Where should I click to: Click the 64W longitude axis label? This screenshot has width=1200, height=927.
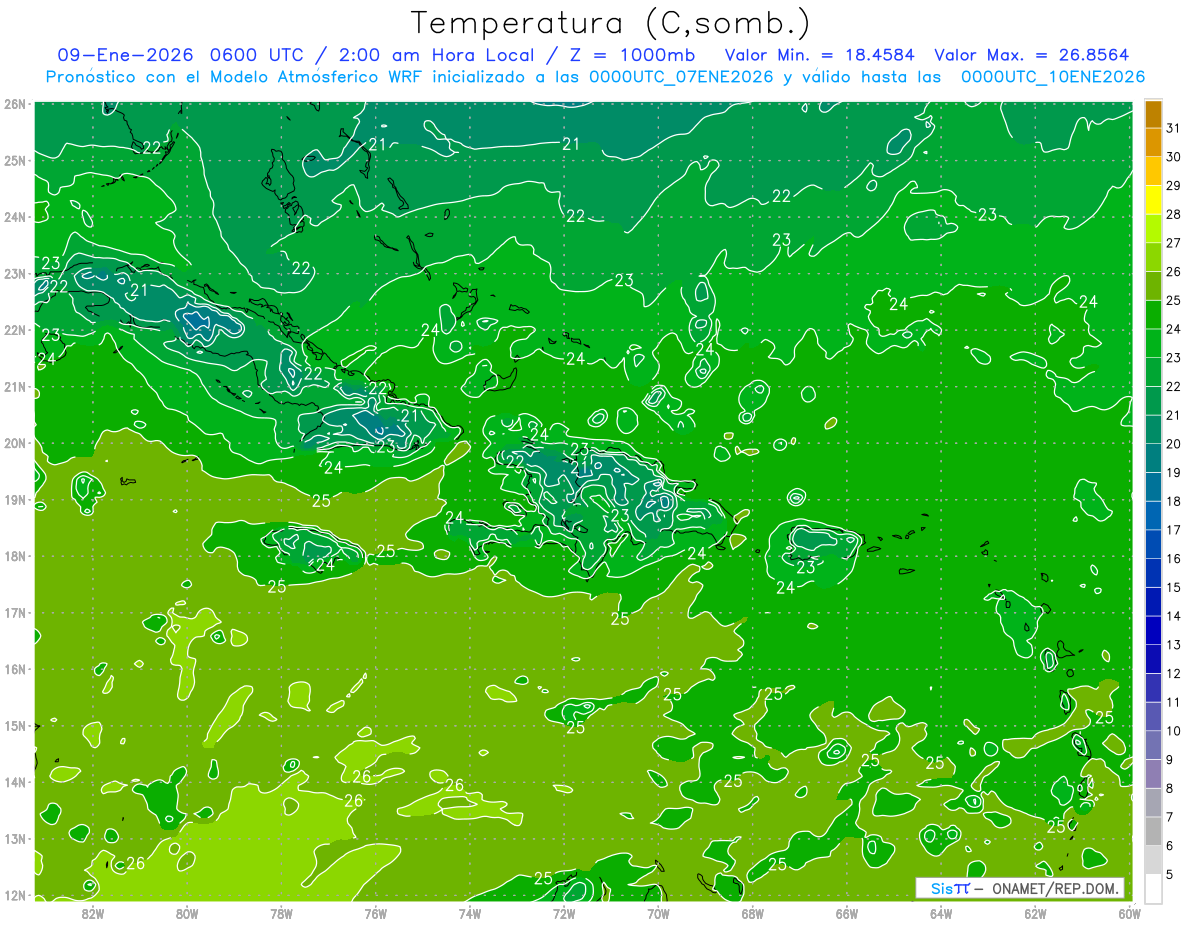click(941, 913)
